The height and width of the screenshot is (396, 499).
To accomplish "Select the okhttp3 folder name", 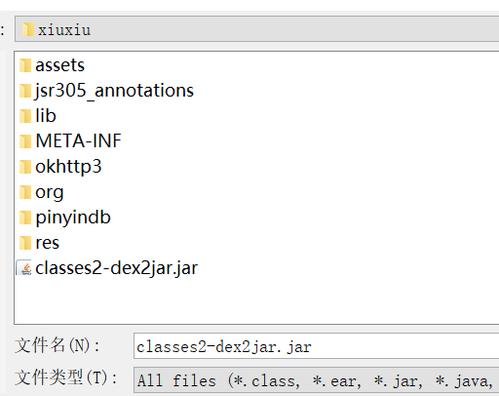I will coord(68,167).
